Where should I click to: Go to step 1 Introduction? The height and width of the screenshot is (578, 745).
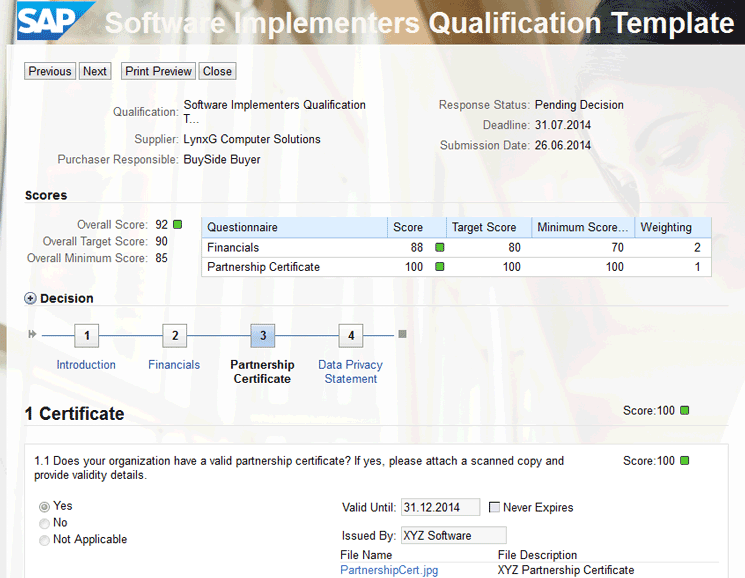[86, 336]
